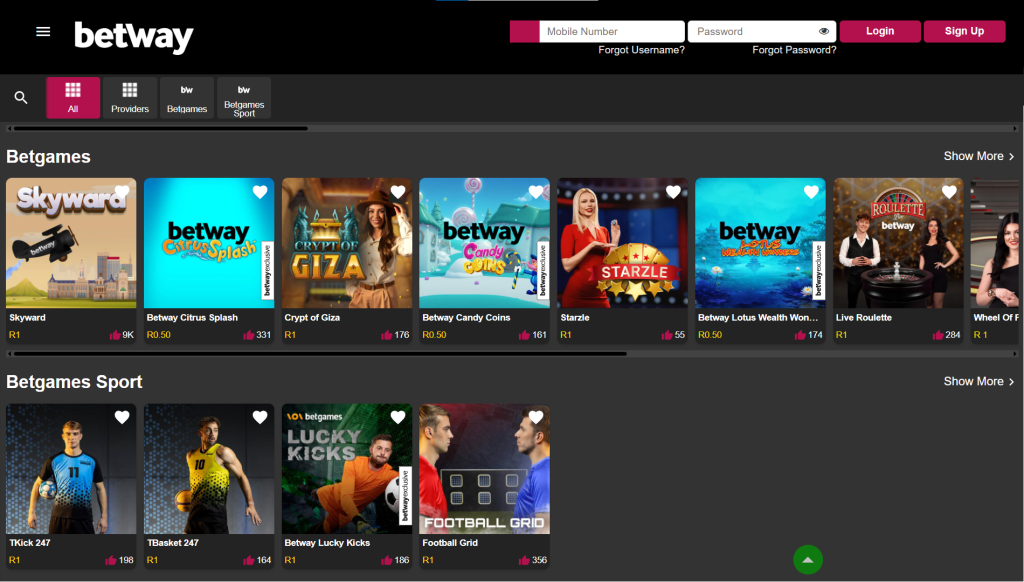Open the Crypt of Giza thumbnail

point(347,243)
